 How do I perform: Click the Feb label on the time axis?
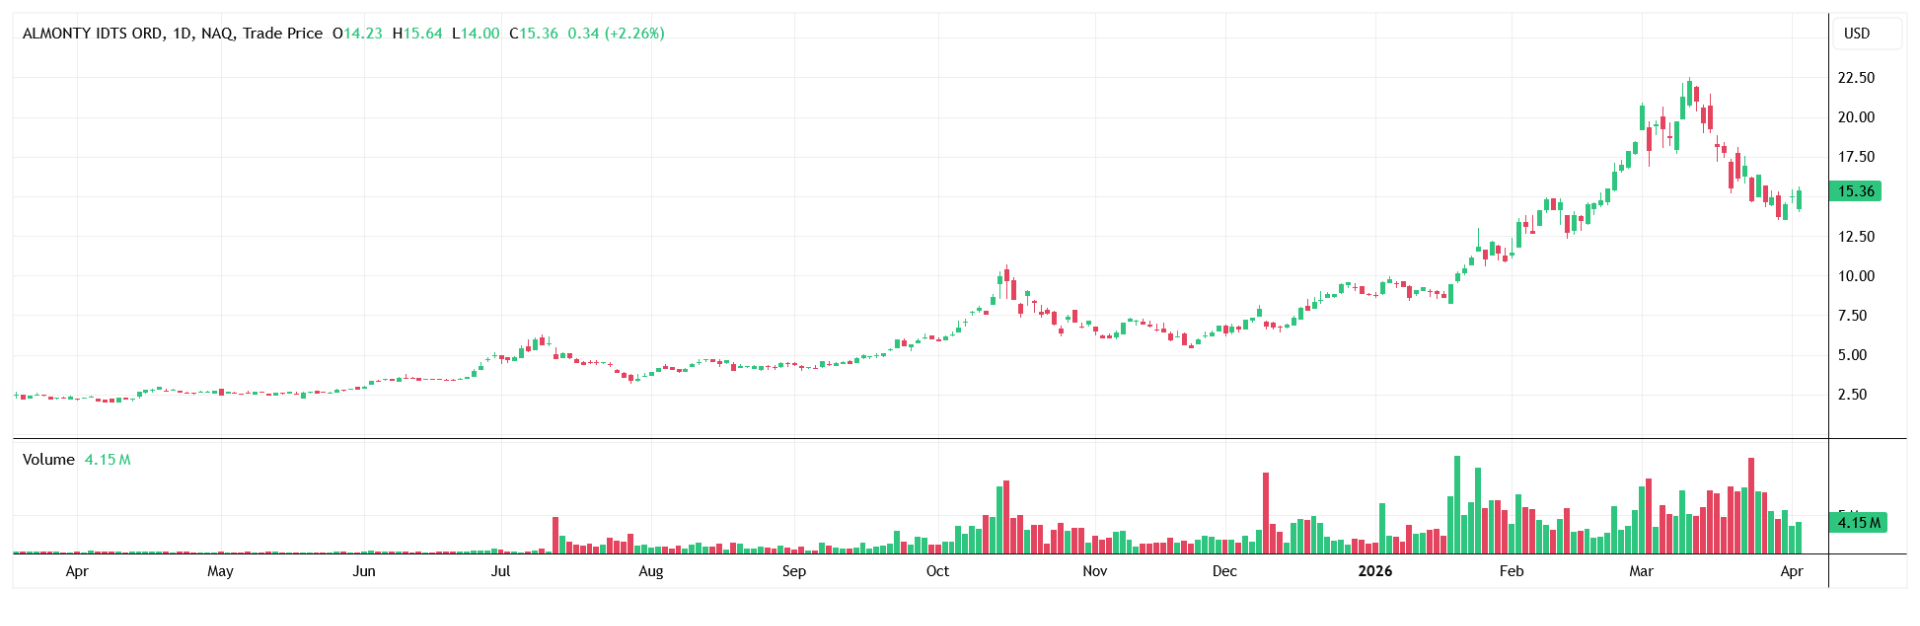[1511, 571]
